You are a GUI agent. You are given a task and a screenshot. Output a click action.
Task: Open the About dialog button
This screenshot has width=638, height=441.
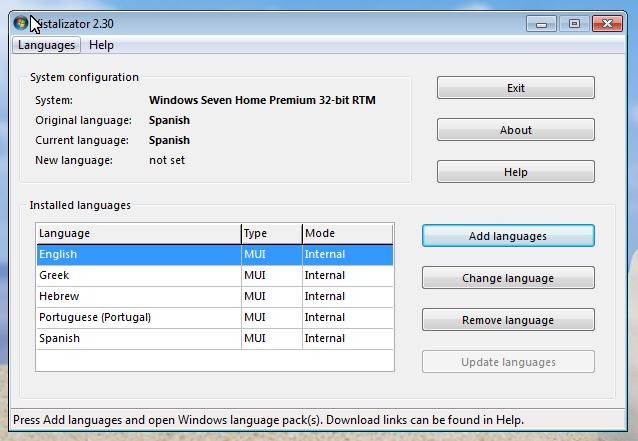[516, 130]
